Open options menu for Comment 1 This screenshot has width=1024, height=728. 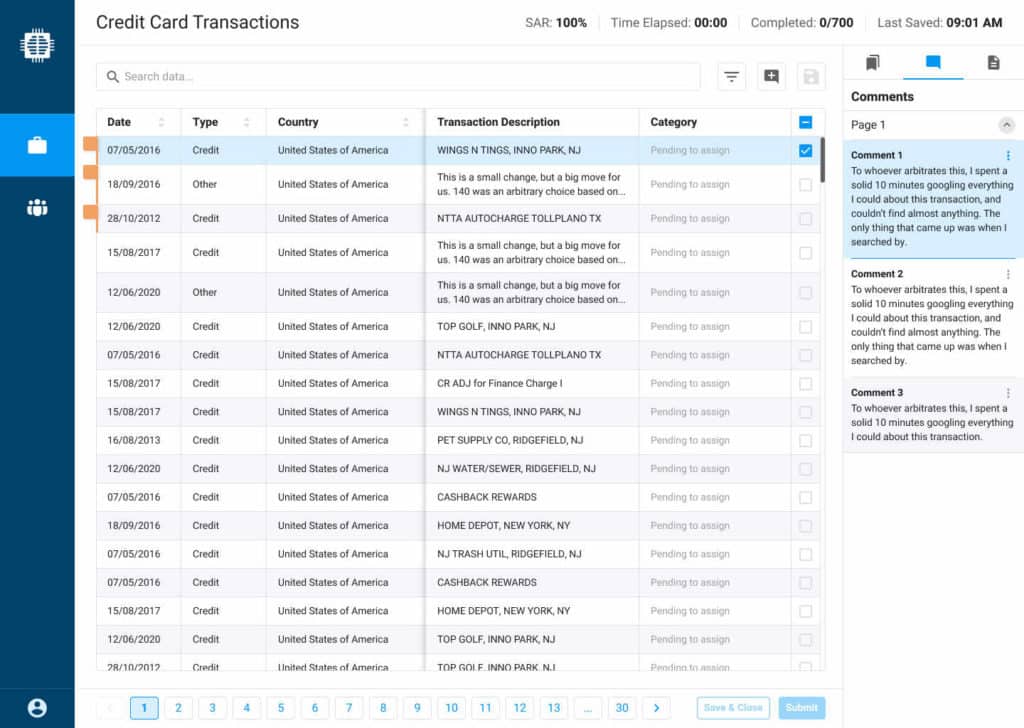[1008, 156]
